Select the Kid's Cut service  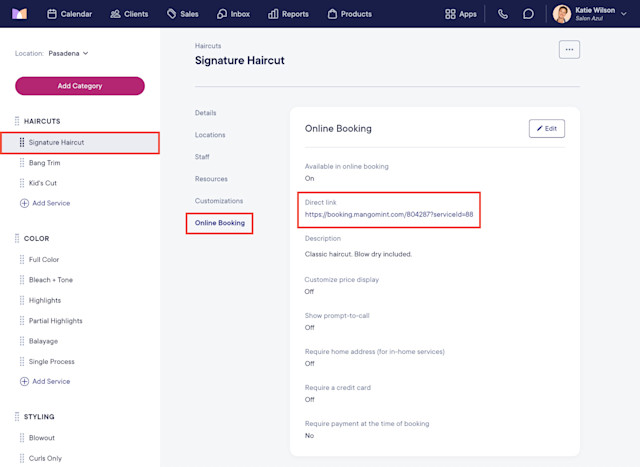[42, 183]
